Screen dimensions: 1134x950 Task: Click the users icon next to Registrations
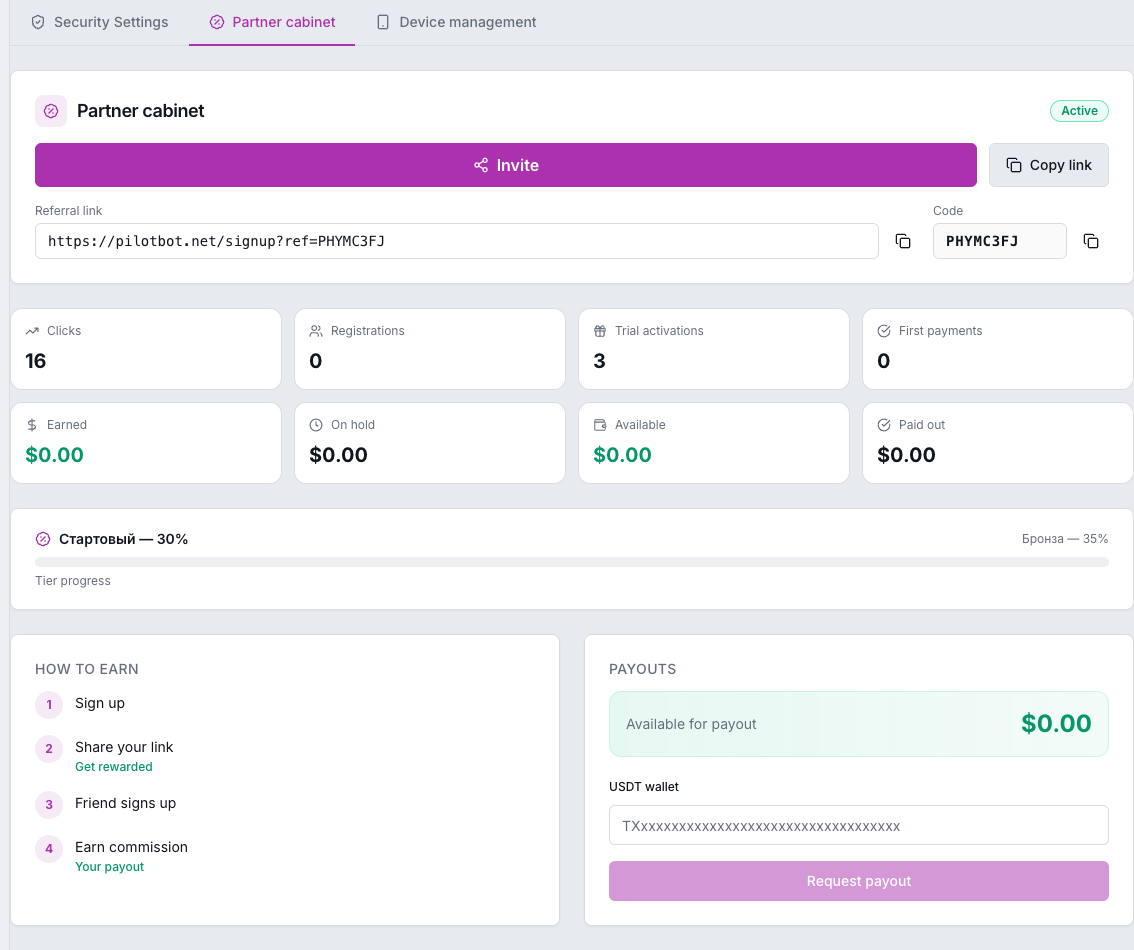[x=316, y=331]
